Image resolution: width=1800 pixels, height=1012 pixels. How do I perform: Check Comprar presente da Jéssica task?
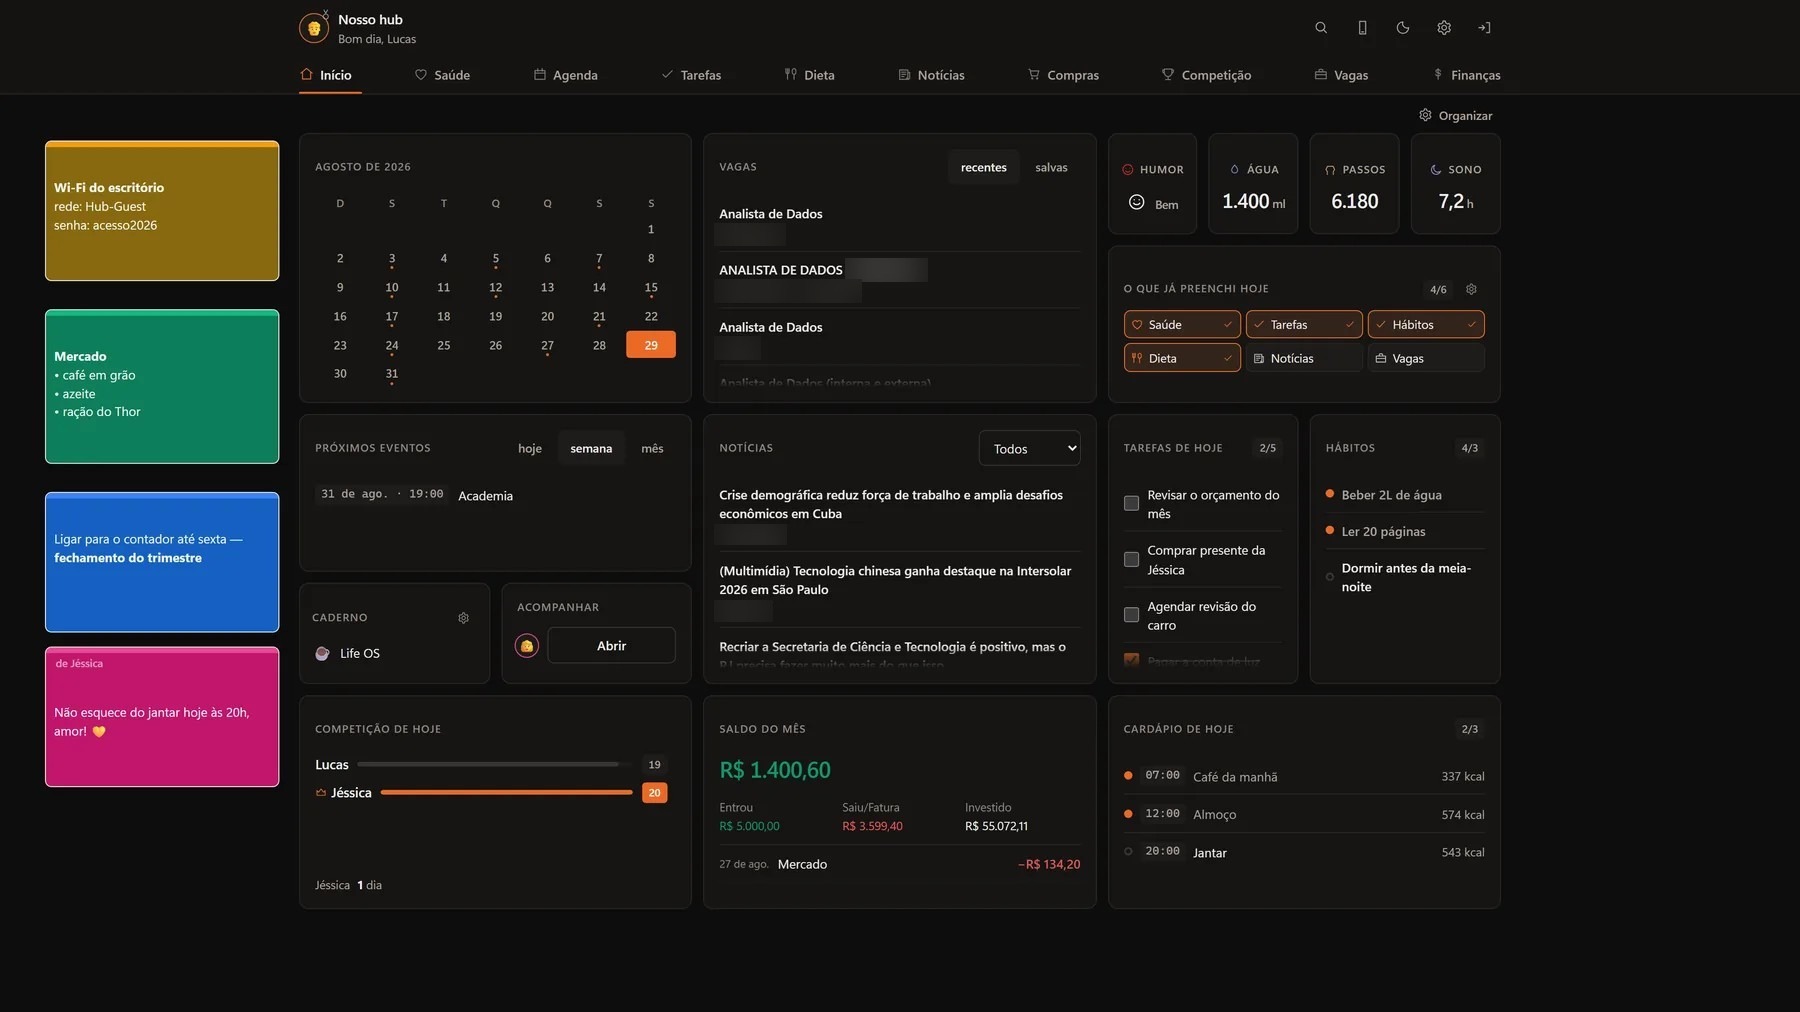pyautogui.click(x=1132, y=559)
